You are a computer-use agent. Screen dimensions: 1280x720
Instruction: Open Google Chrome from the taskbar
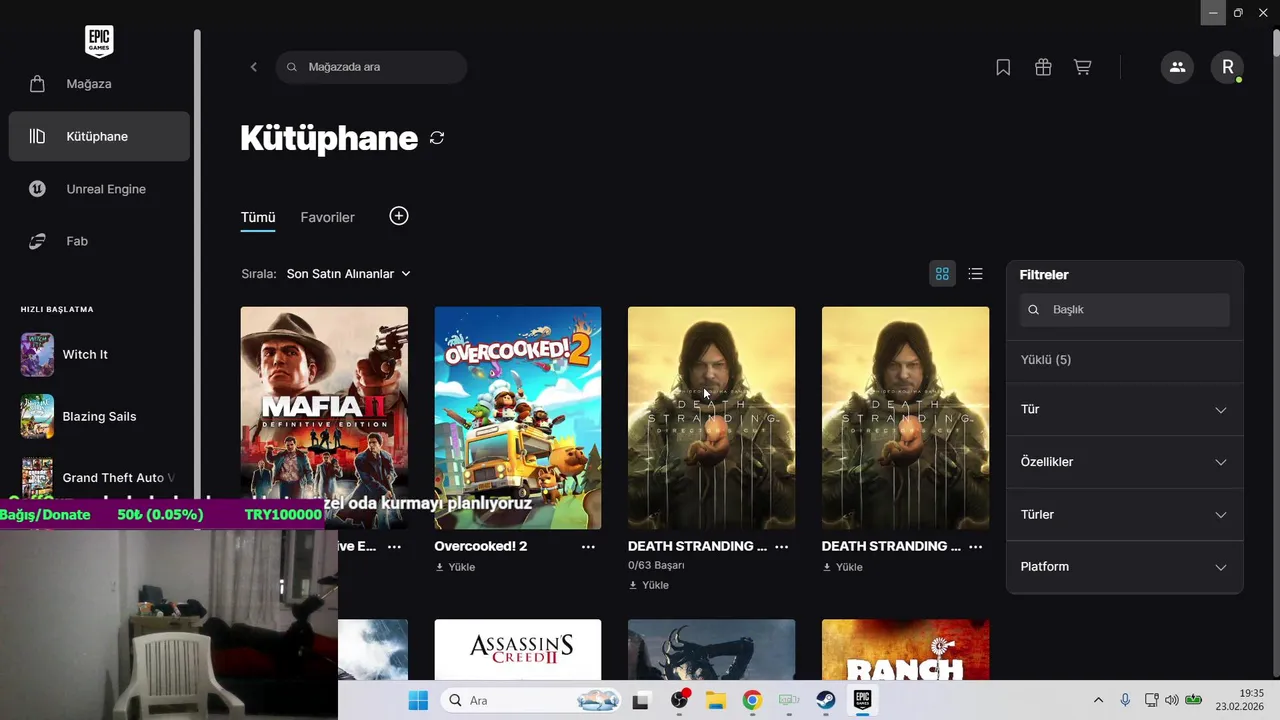pos(752,700)
